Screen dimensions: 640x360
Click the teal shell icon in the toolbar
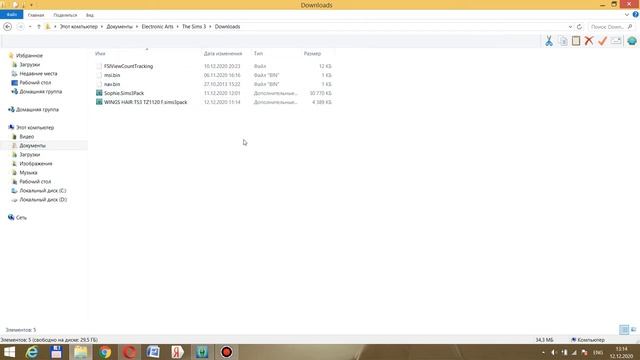632,41
